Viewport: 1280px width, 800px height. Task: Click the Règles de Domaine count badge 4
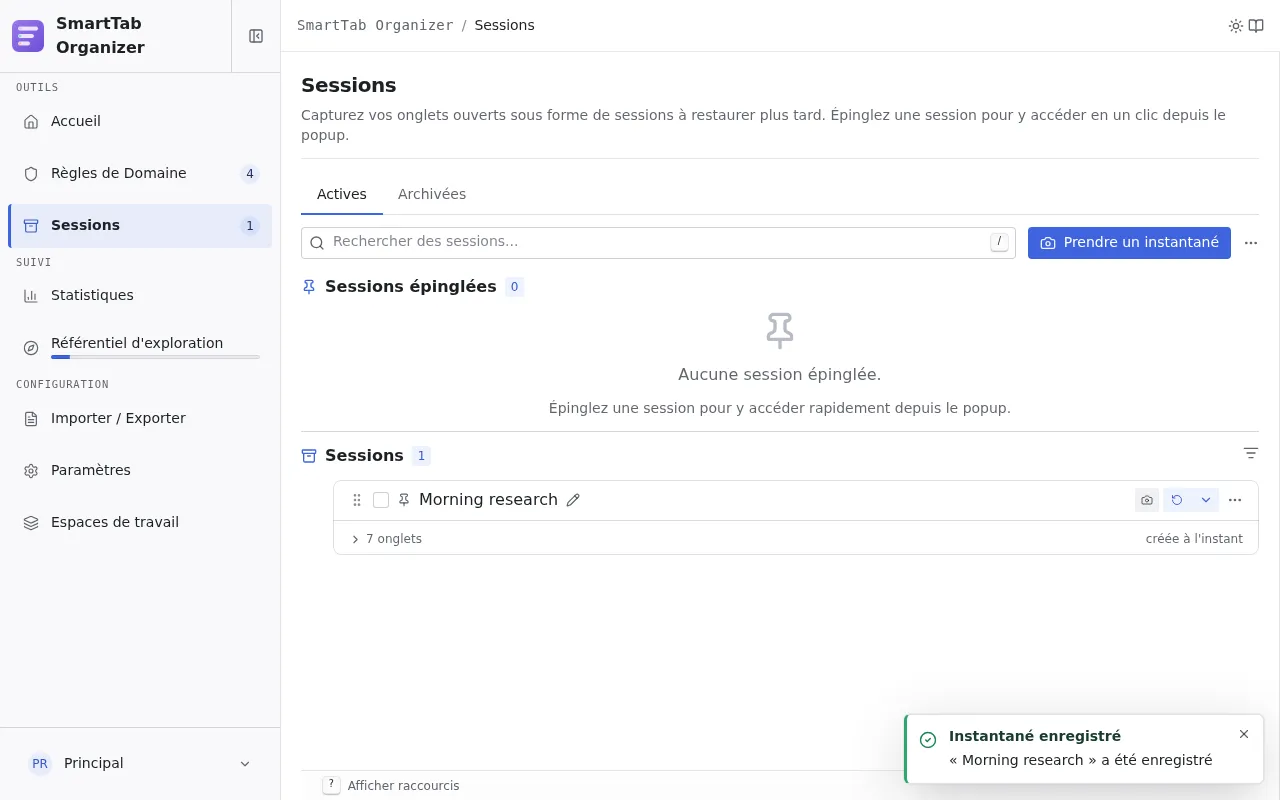click(x=250, y=174)
